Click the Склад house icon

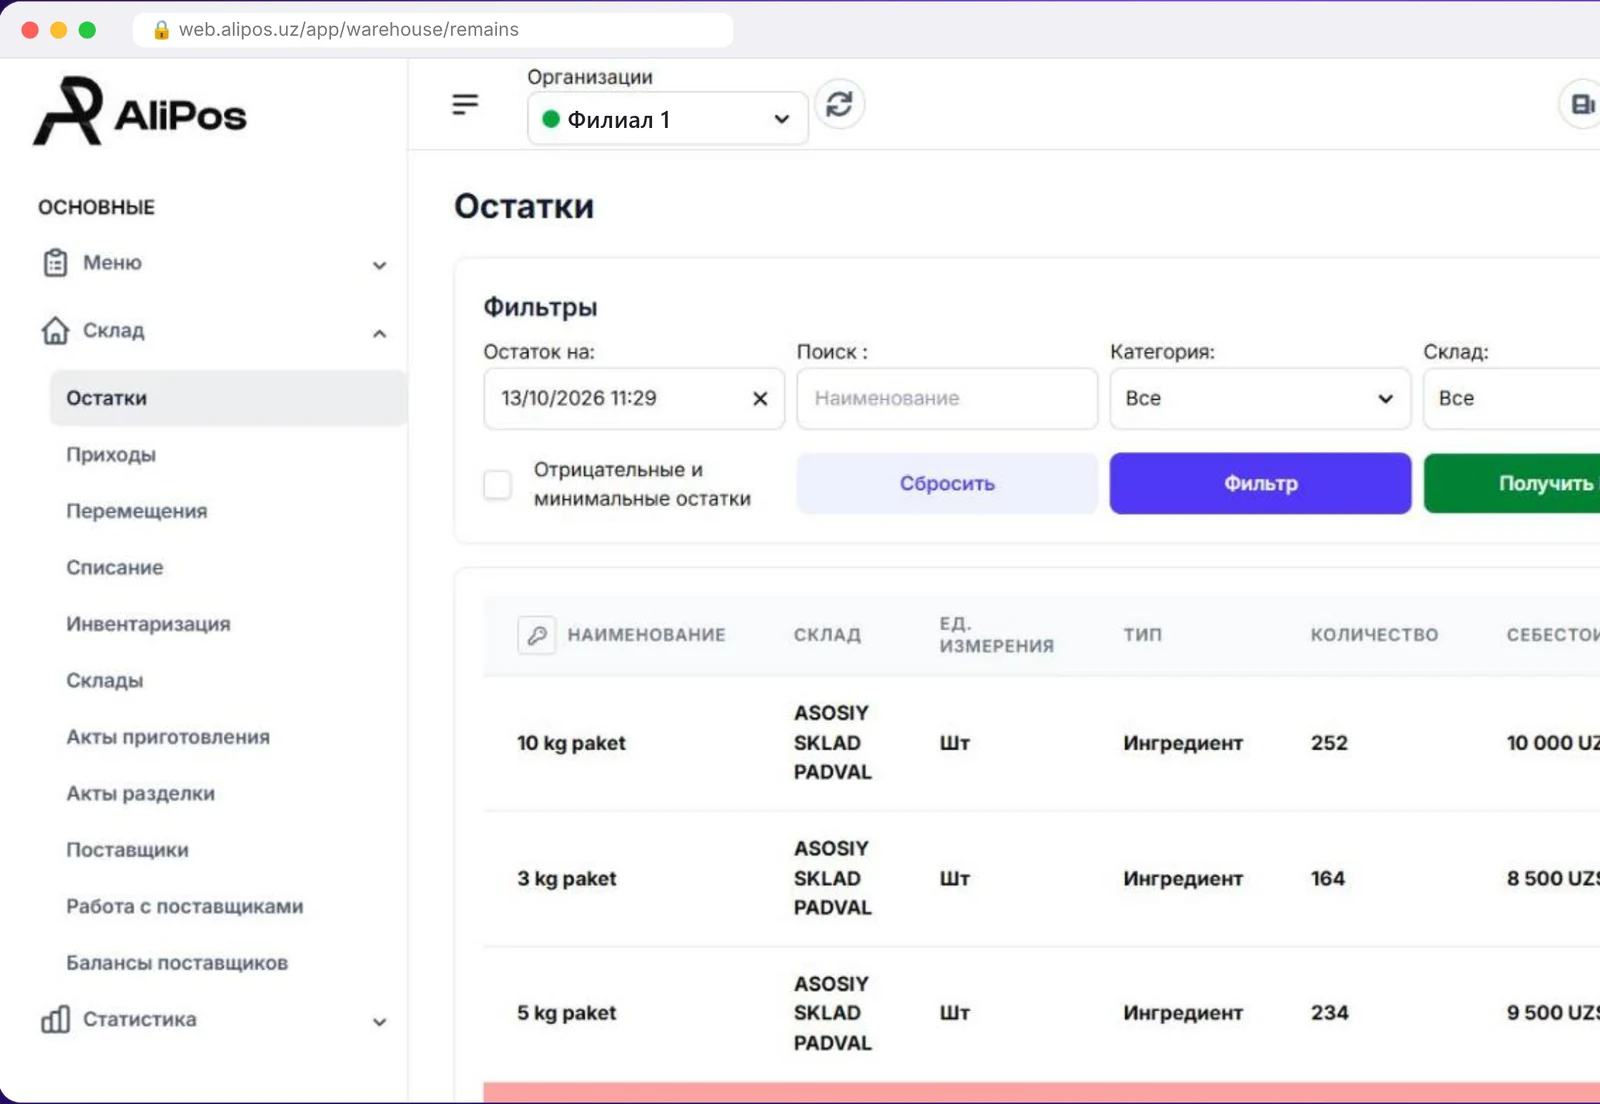55,330
